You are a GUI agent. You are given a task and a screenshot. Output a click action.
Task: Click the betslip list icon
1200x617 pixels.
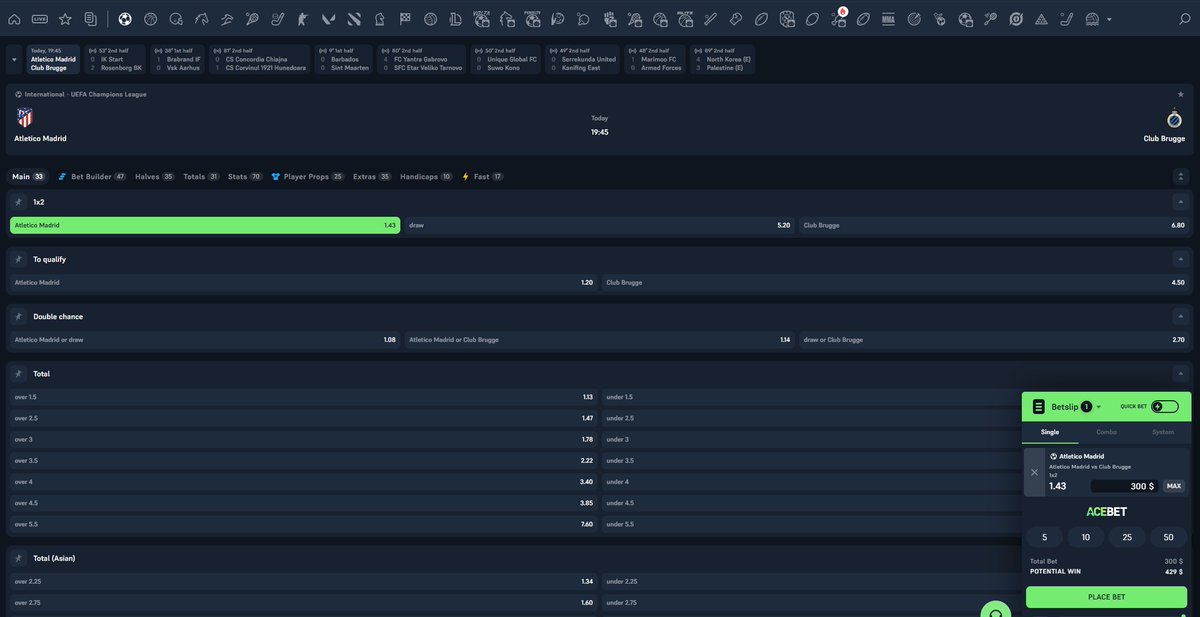tap(1038, 407)
